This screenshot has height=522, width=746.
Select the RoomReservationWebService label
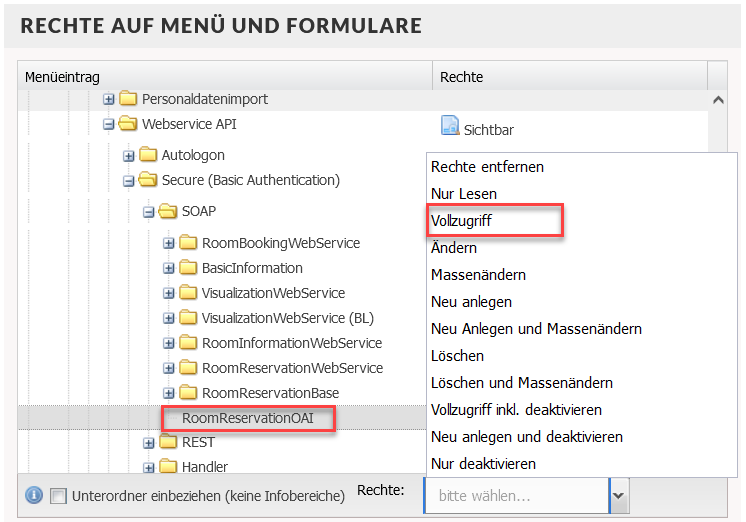(x=292, y=368)
